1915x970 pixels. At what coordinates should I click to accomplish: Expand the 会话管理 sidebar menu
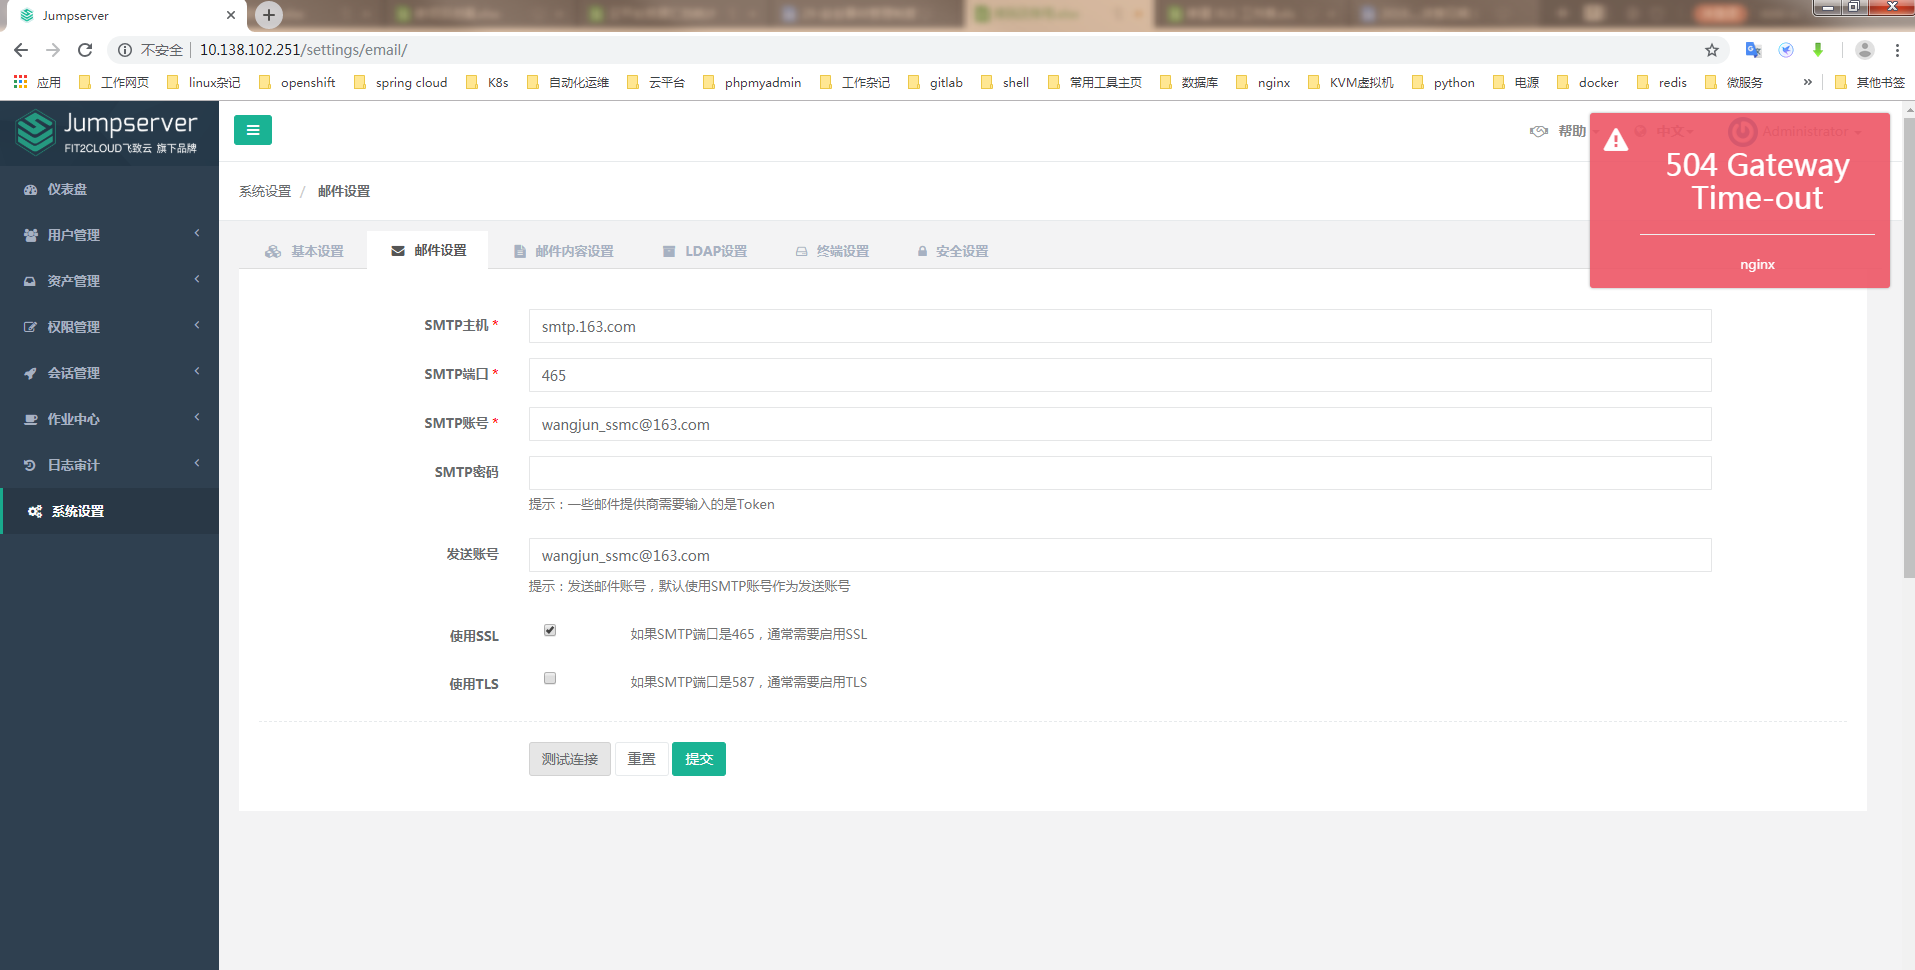click(x=110, y=373)
